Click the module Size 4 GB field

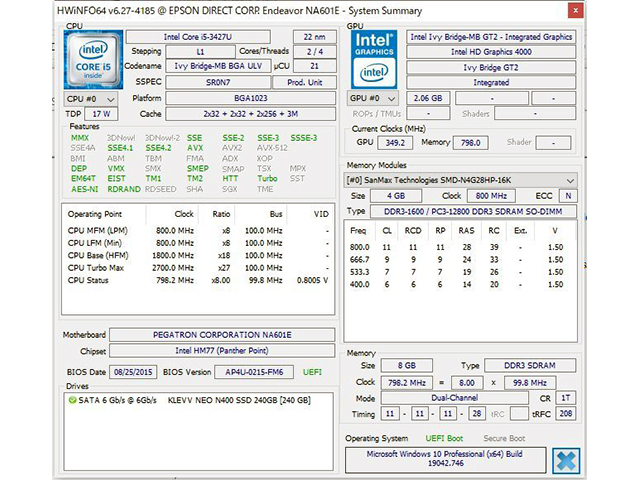[396, 196]
